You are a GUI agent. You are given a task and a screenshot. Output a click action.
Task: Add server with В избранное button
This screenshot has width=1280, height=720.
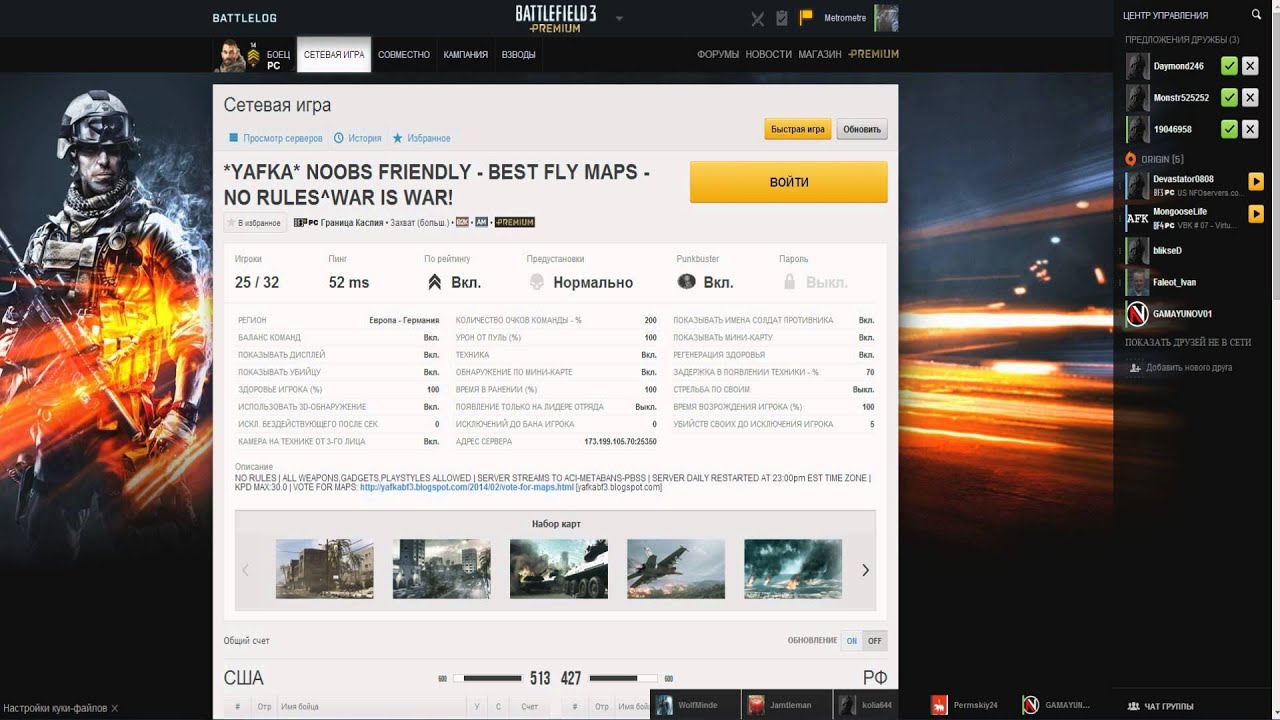coord(254,222)
